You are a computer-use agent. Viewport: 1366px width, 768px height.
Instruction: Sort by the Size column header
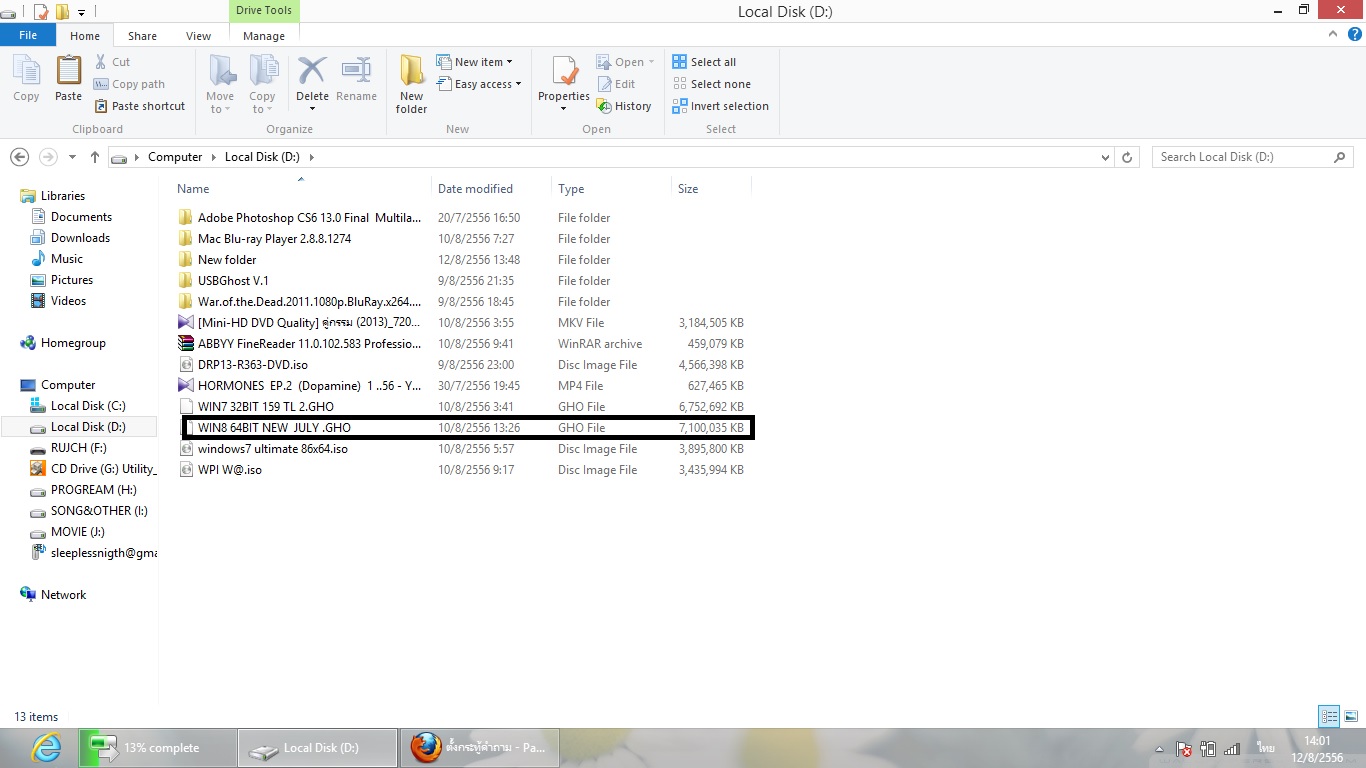(x=711, y=188)
